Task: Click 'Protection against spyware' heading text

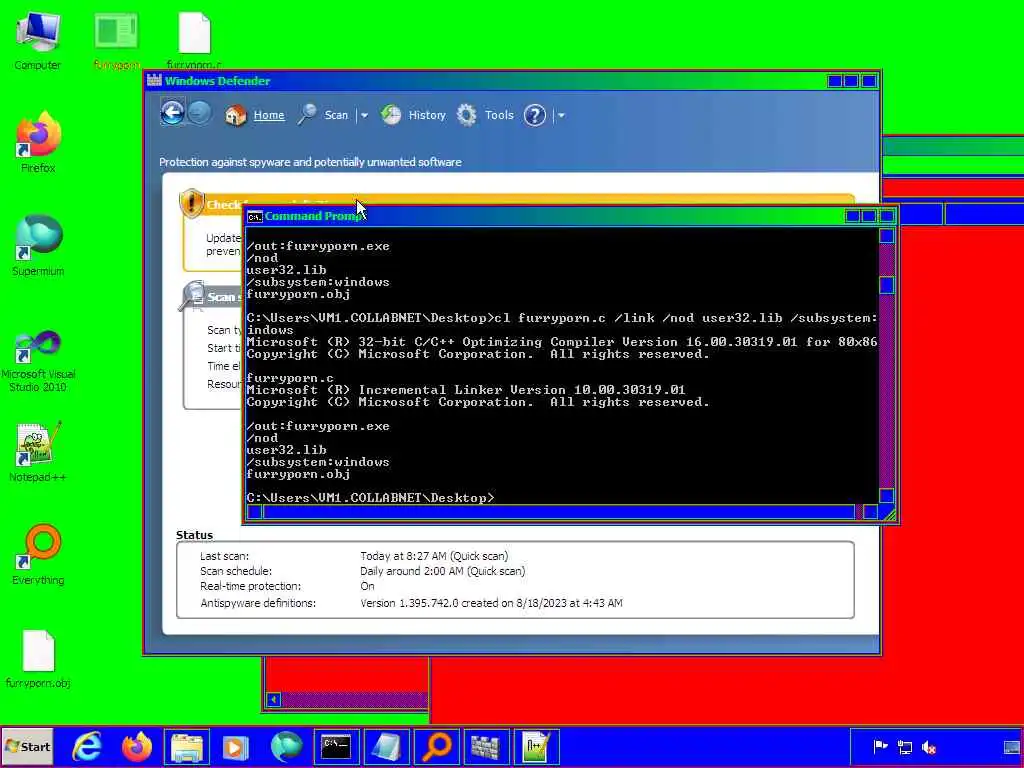Action: click(x=310, y=162)
